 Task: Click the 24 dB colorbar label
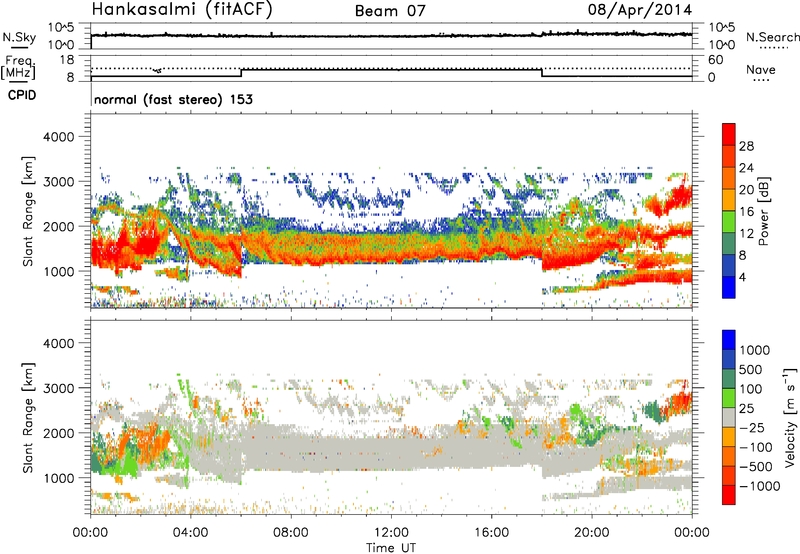pos(746,168)
